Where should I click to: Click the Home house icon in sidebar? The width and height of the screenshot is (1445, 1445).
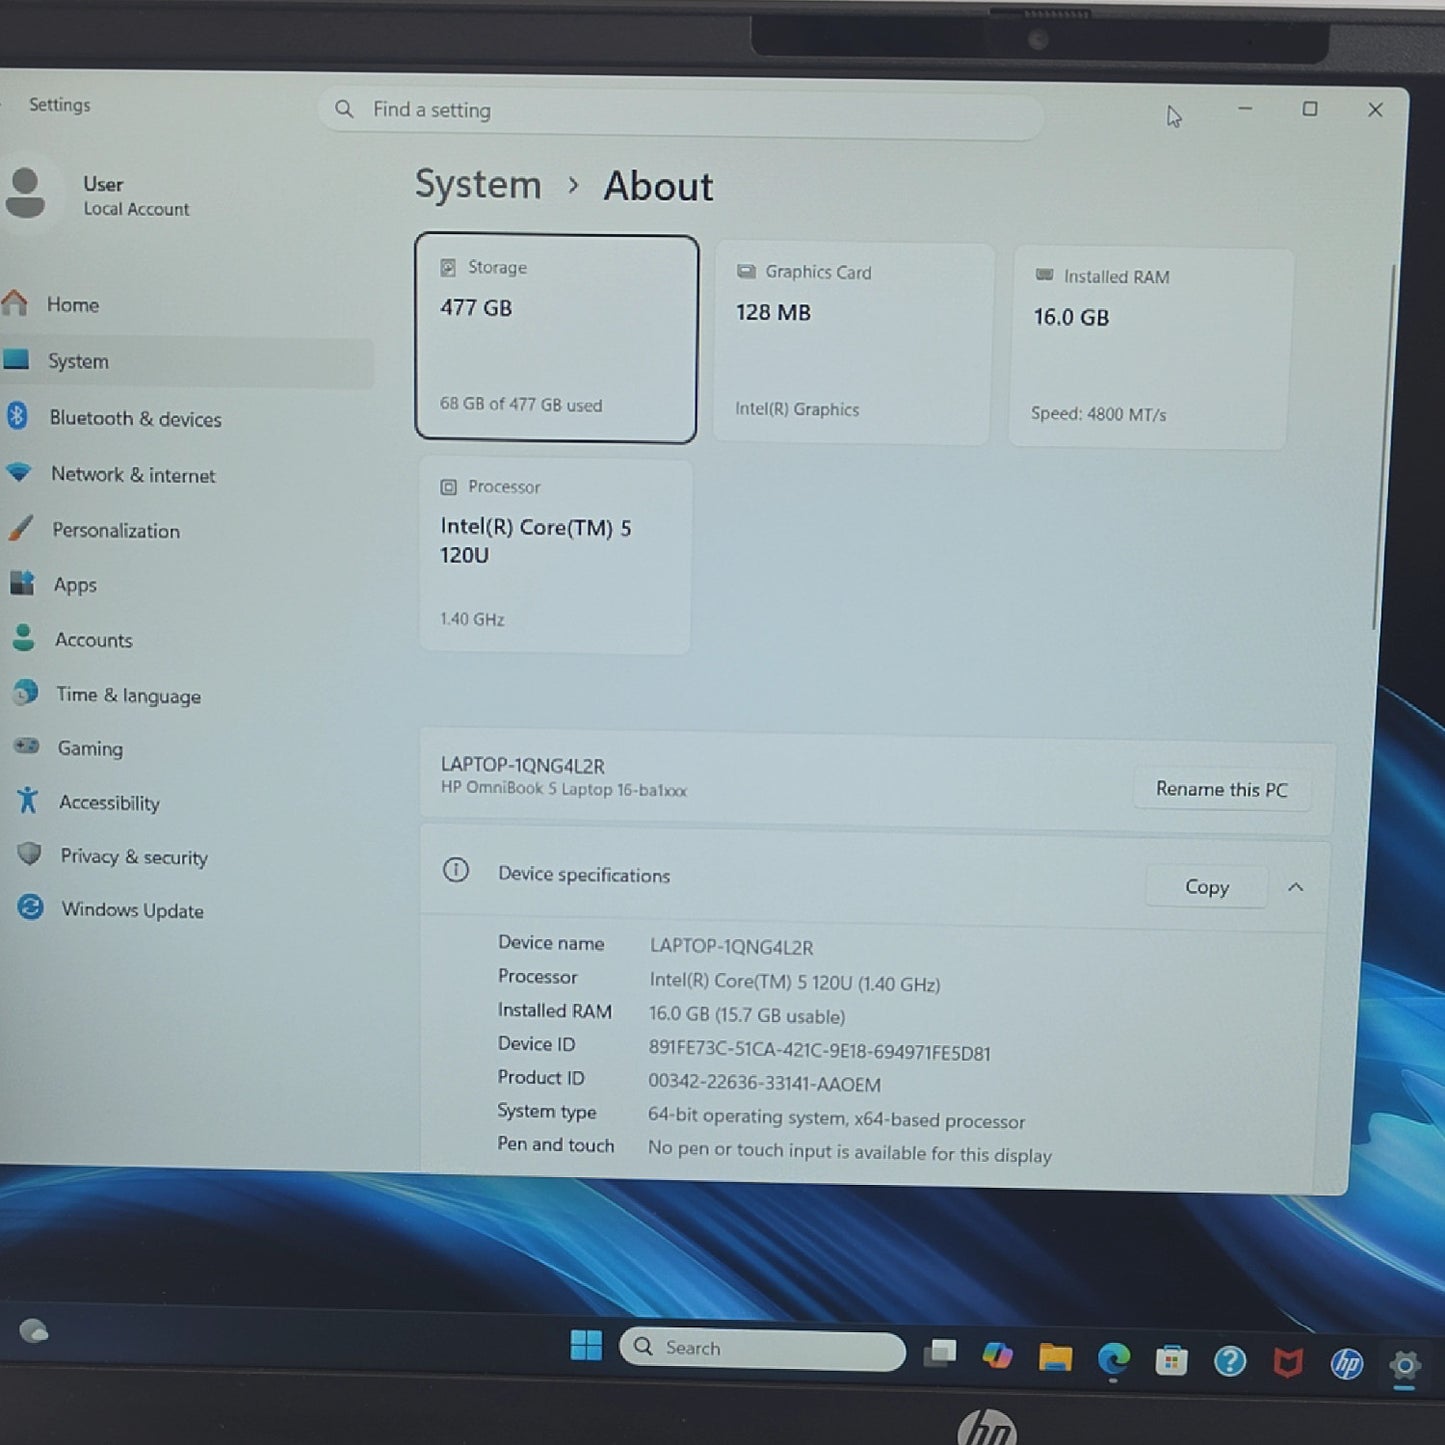(x=15, y=302)
